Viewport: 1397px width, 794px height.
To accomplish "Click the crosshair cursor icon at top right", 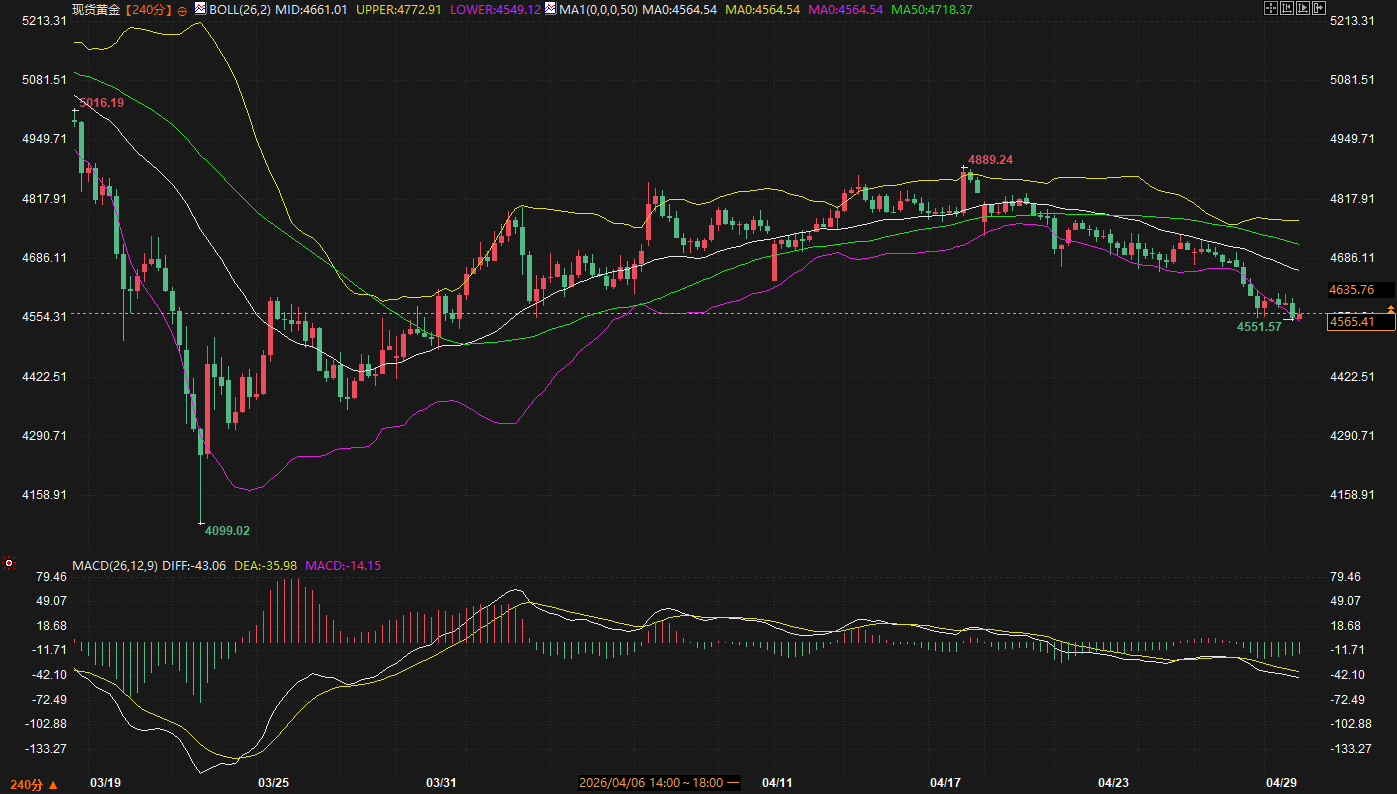I will [1271, 8].
